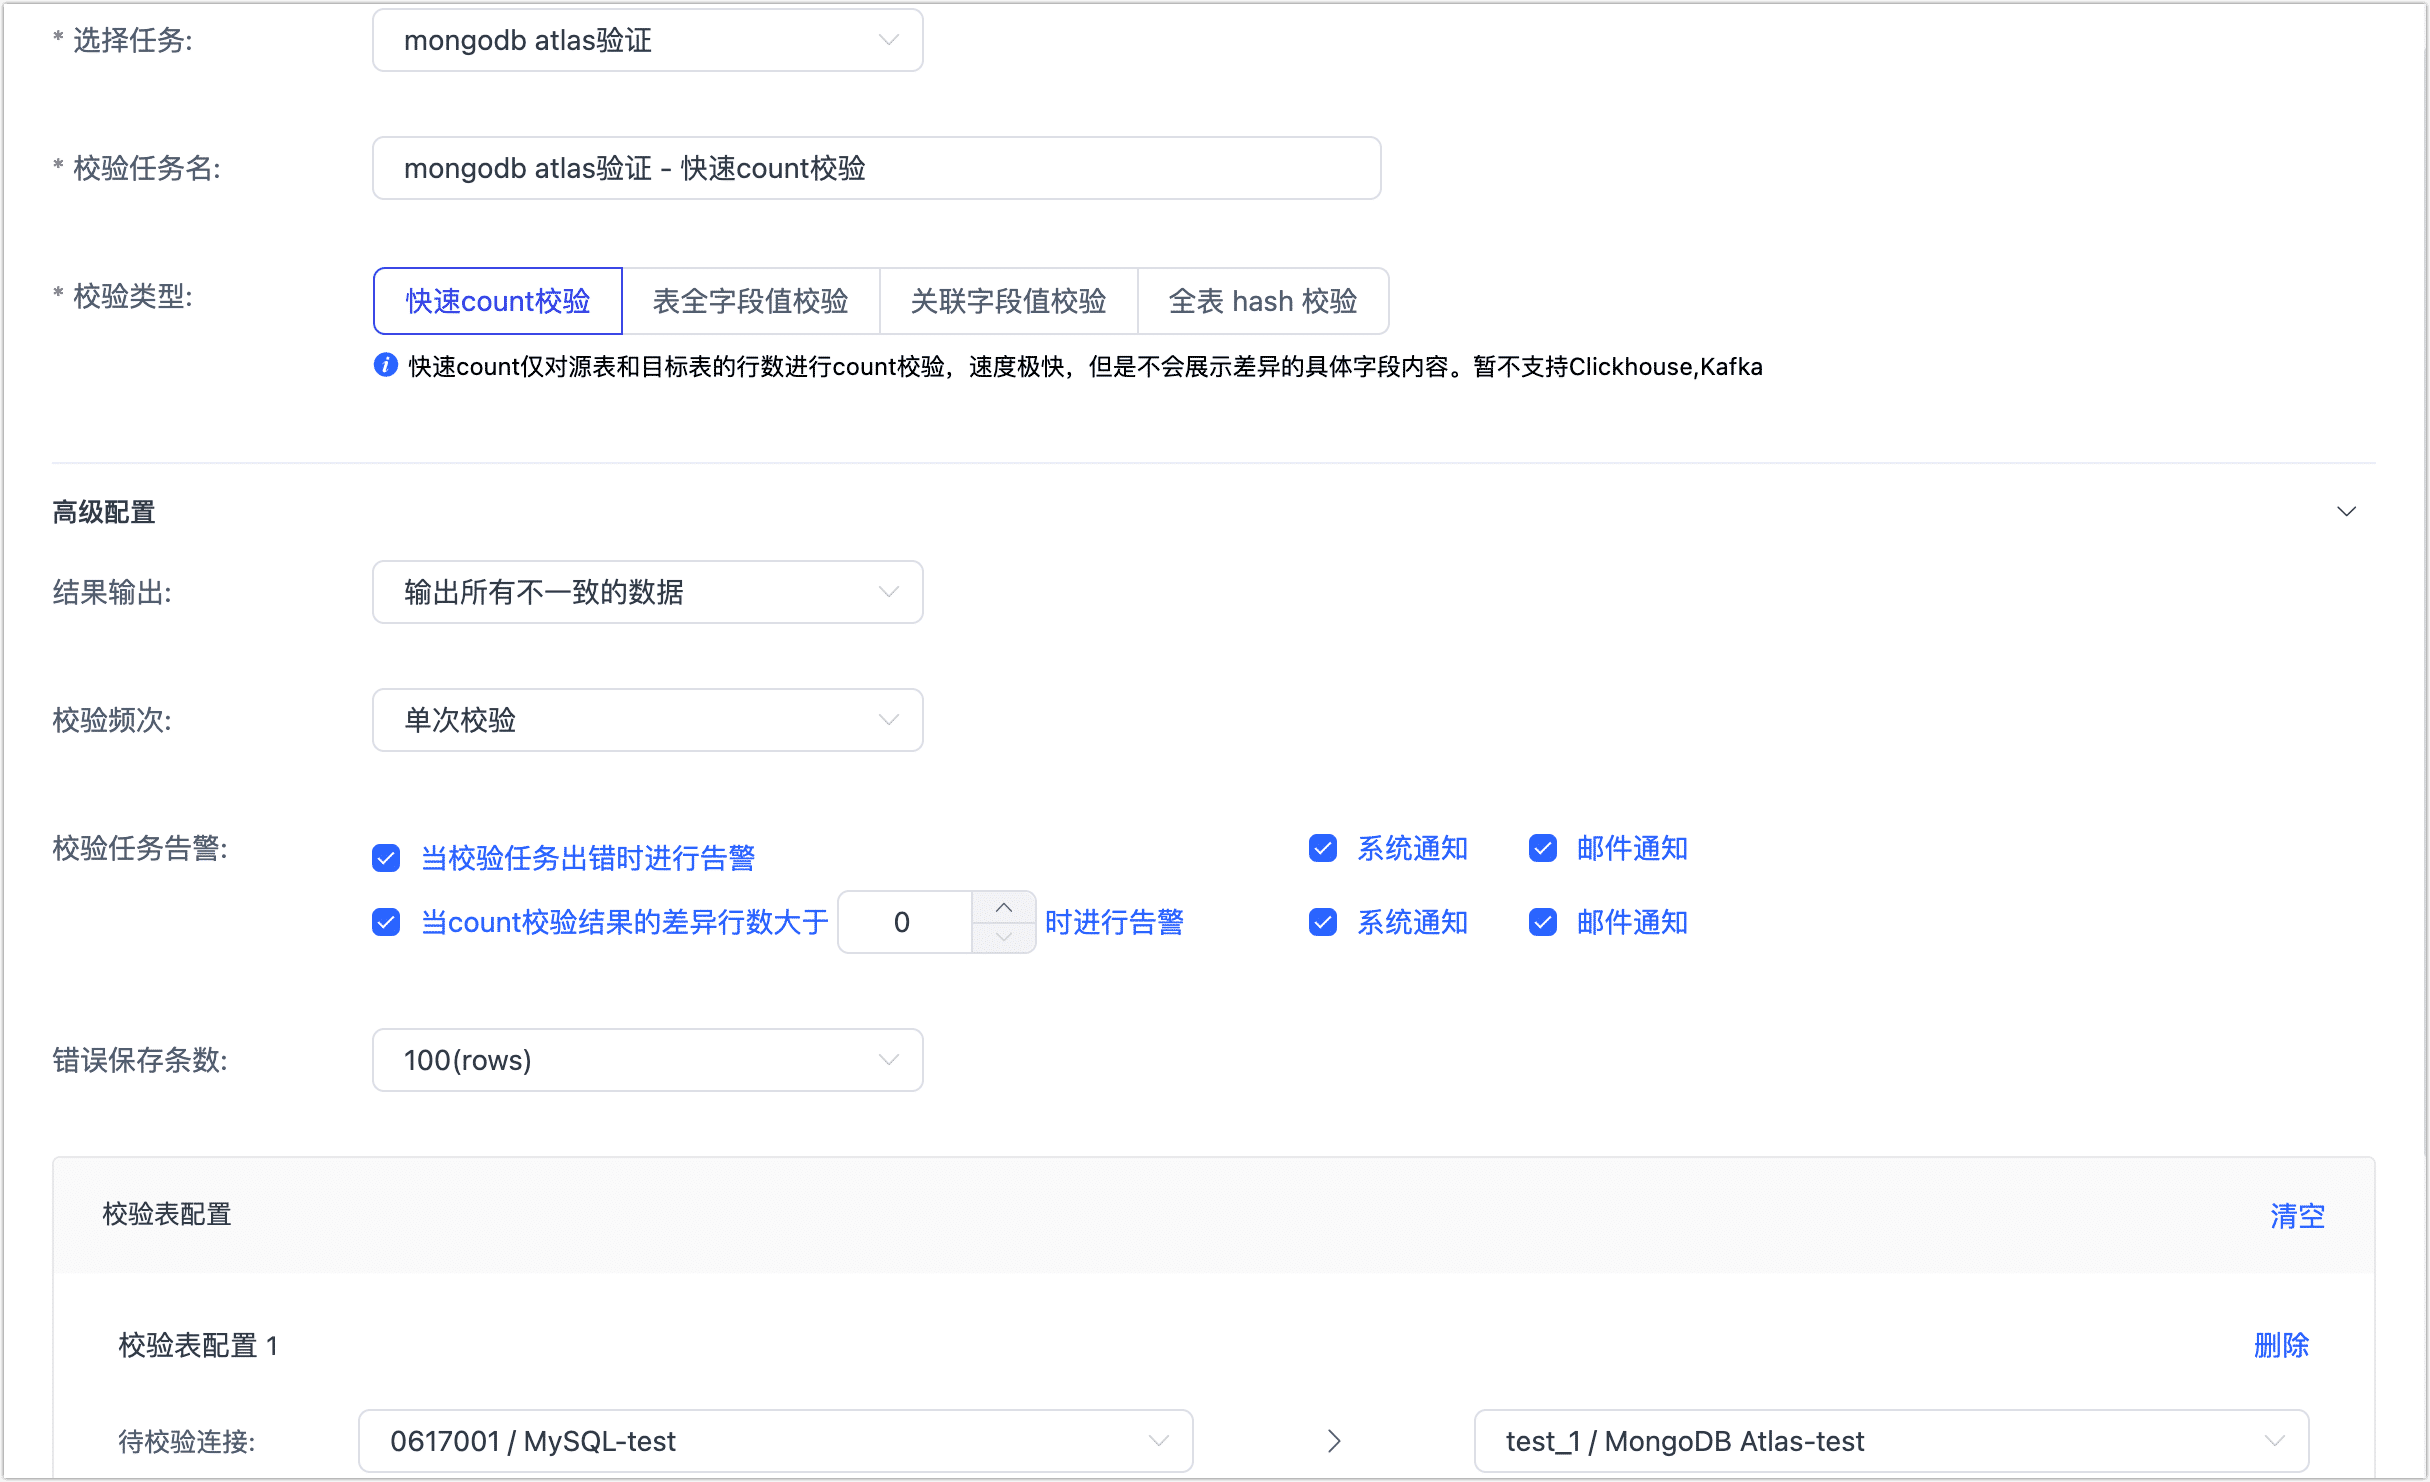Enable the 当校验任务出错时进行告警 checkbox
Viewport: 2430px width, 1482px height.
click(x=386, y=857)
